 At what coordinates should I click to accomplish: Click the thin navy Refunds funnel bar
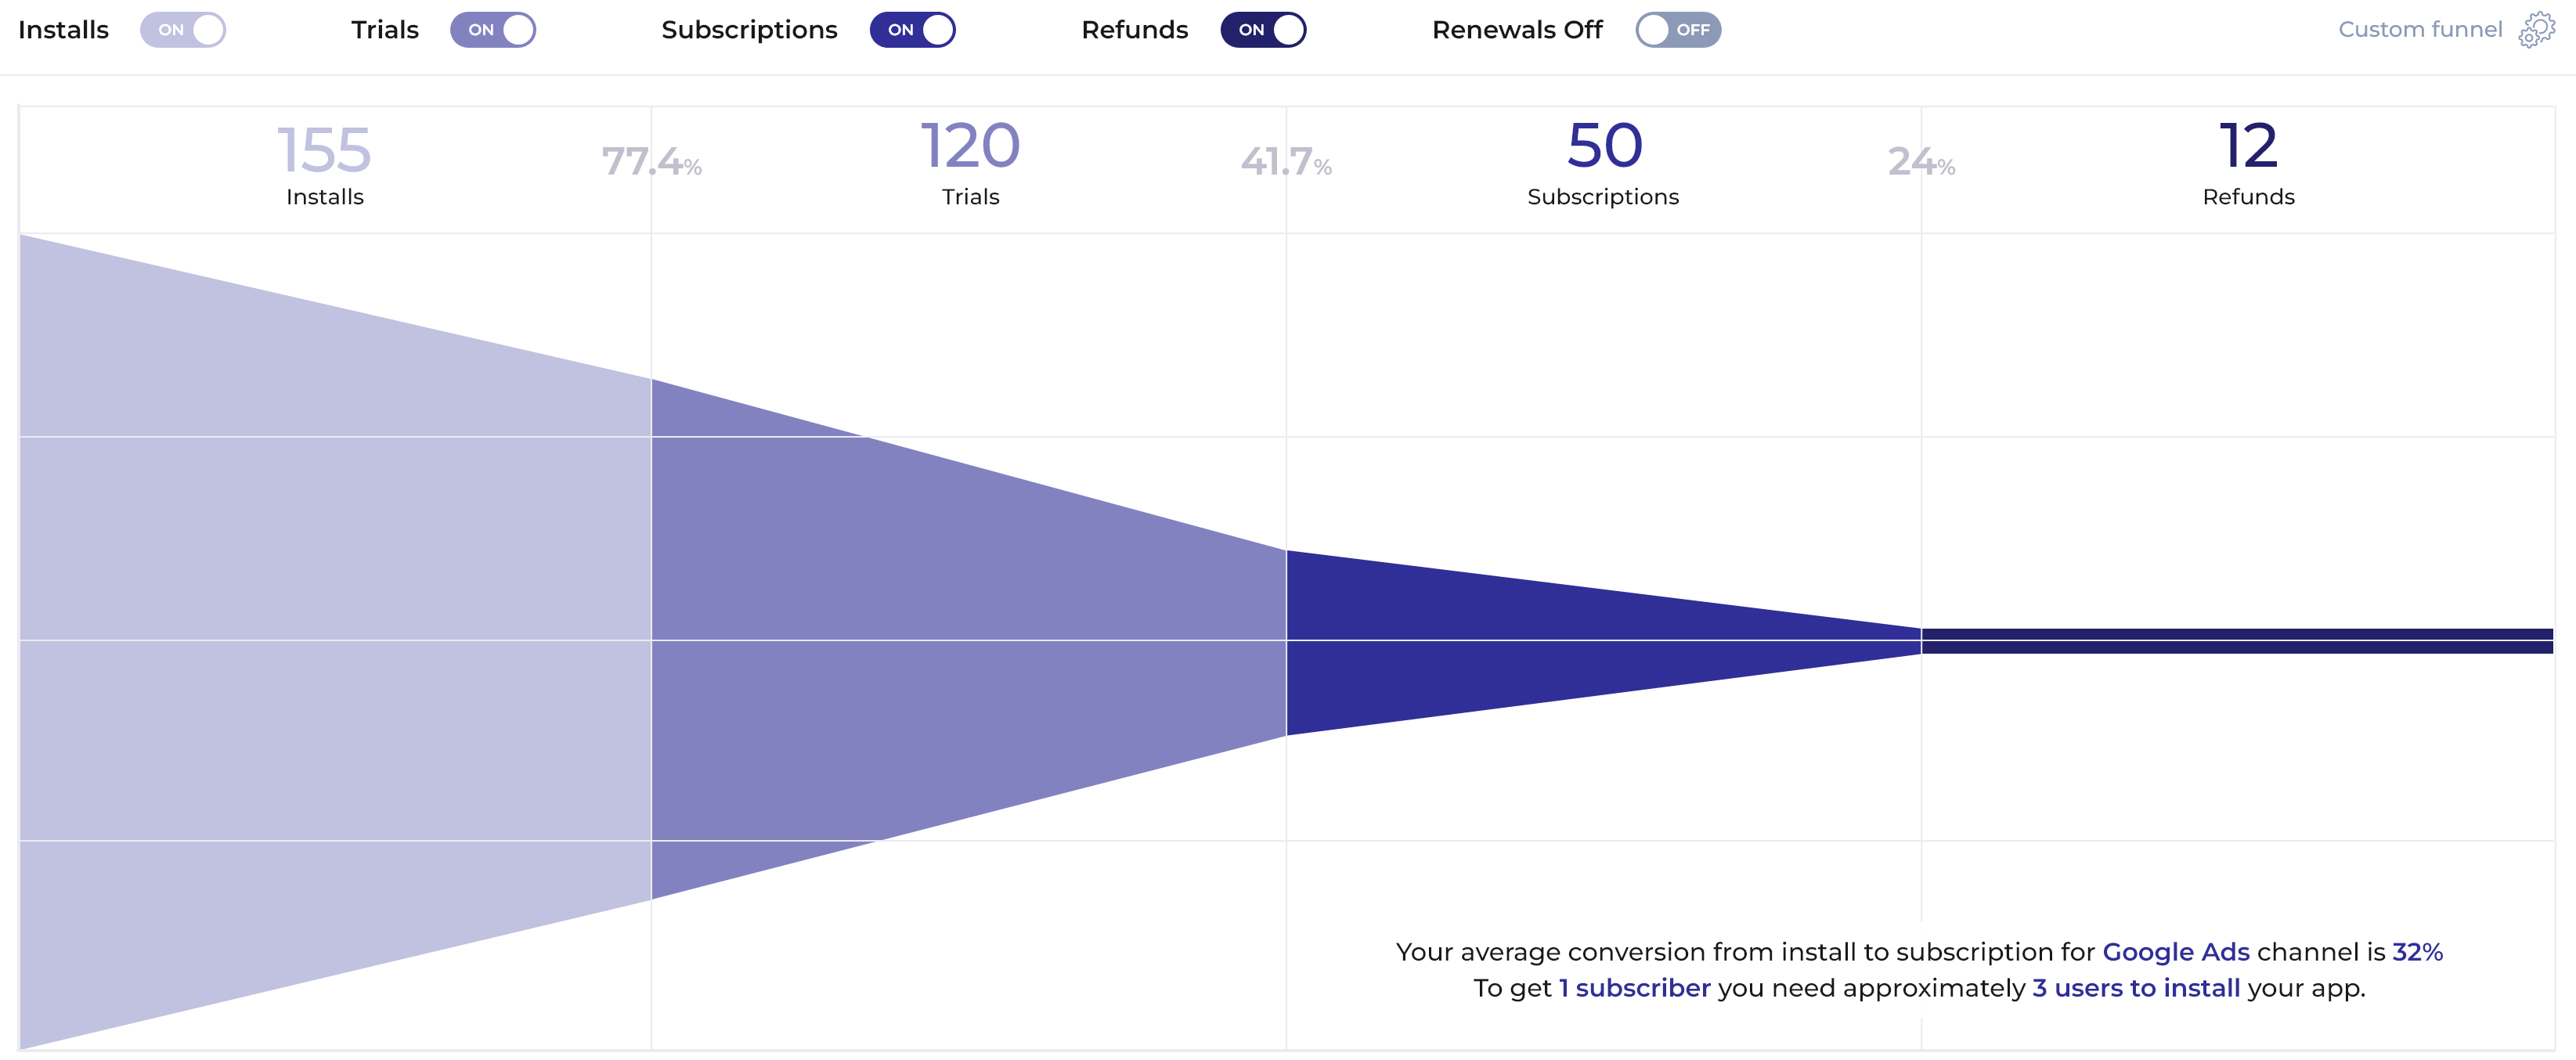[x=2237, y=641]
